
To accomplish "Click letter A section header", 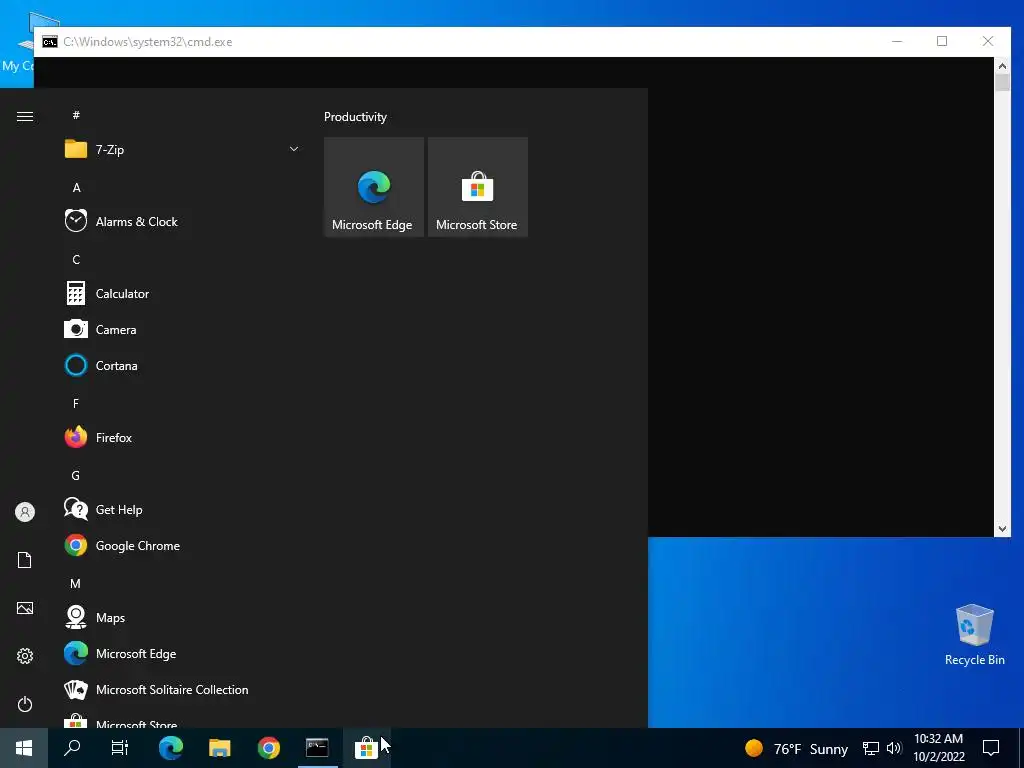I will (76, 187).
